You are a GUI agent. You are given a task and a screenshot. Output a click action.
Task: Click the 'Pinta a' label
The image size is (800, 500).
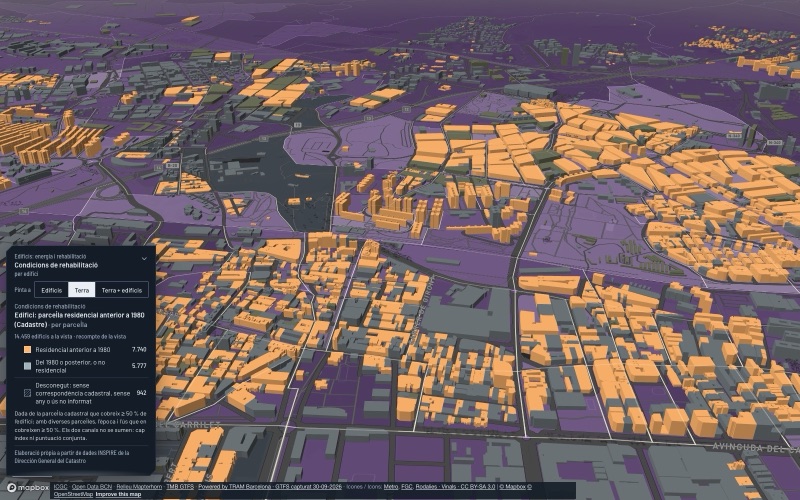pos(22,290)
